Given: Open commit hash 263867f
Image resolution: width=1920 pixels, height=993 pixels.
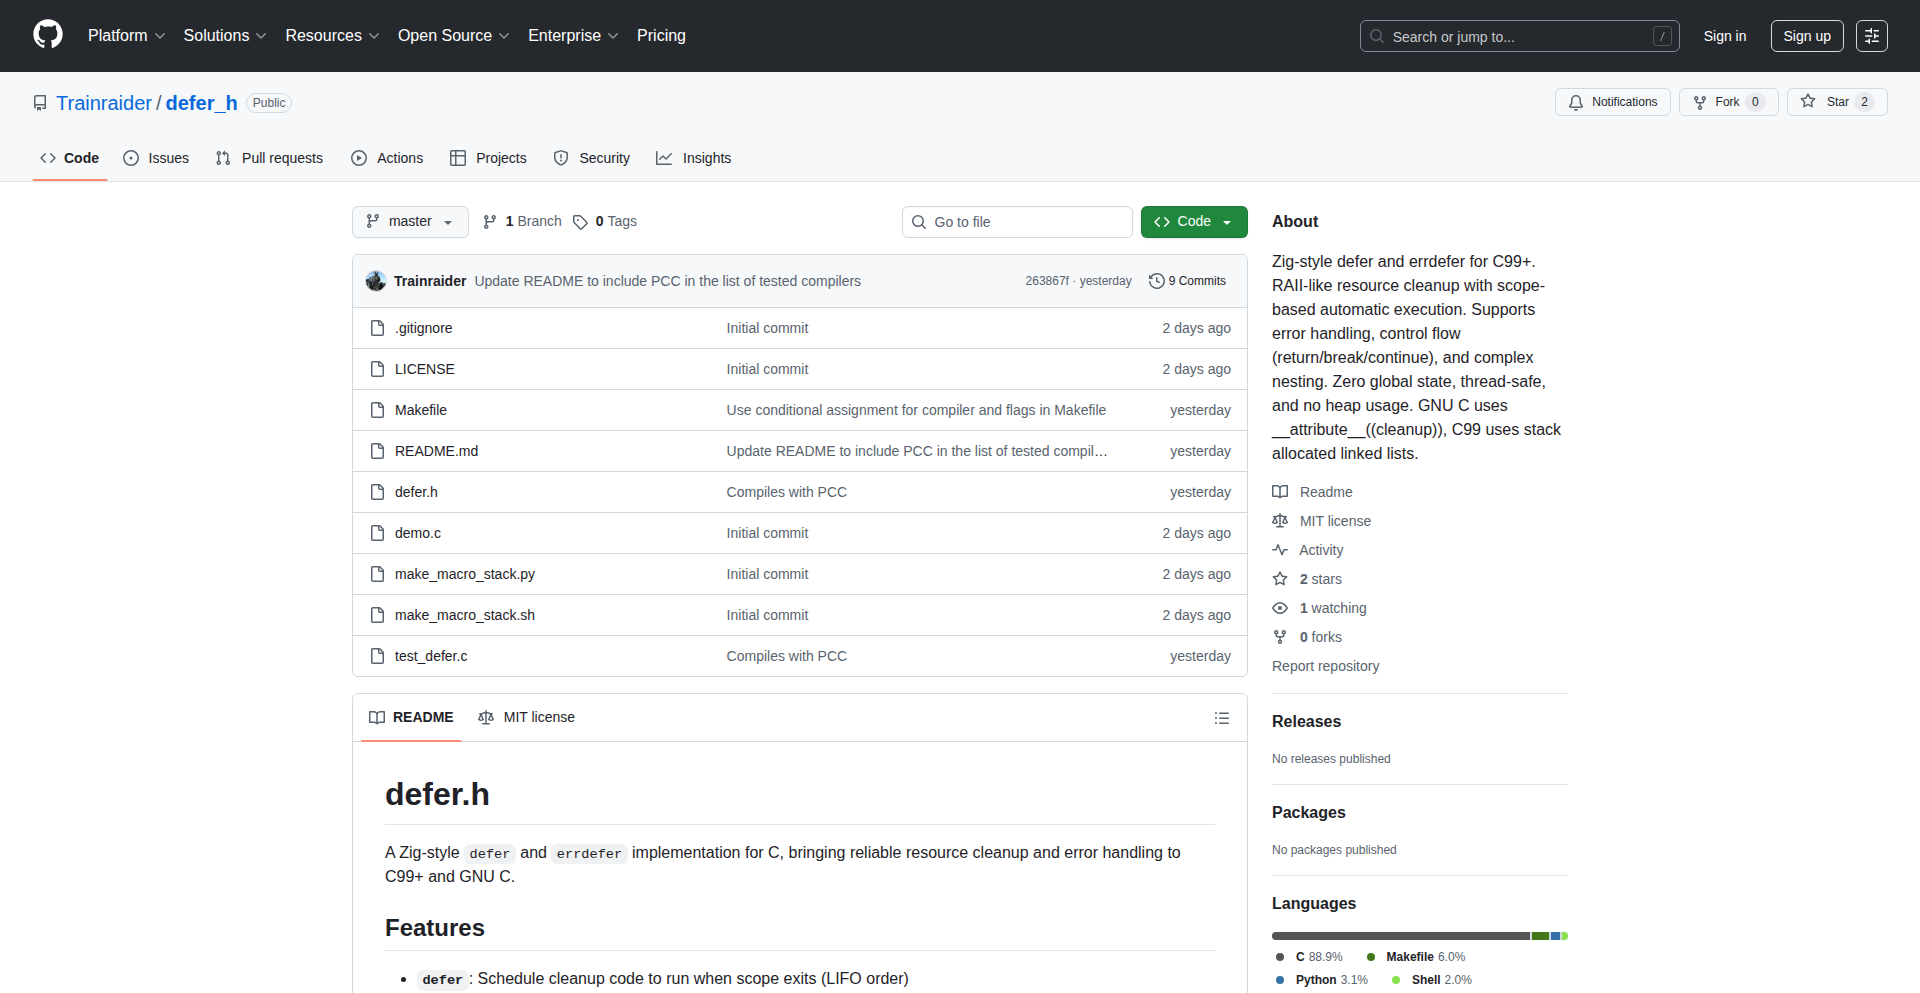Looking at the screenshot, I should [1046, 281].
